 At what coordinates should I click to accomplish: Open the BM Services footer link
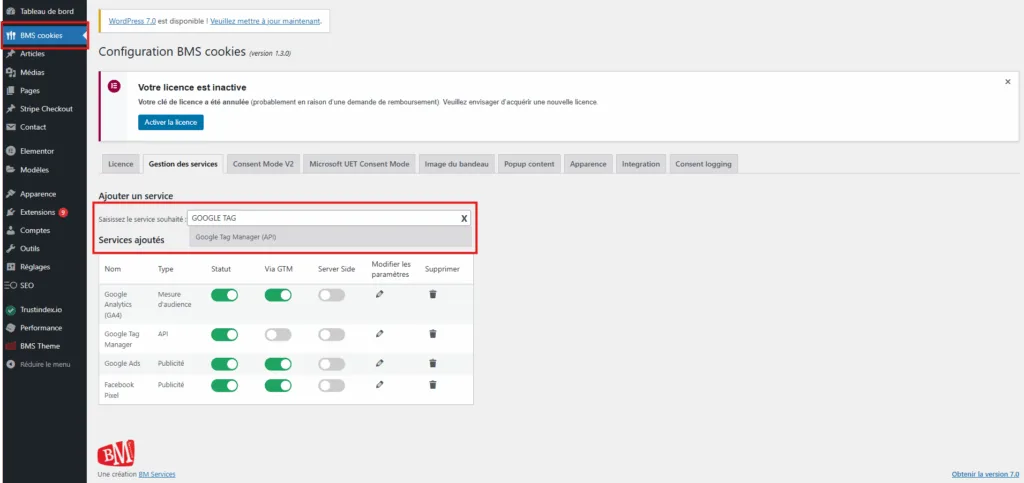[x=157, y=474]
